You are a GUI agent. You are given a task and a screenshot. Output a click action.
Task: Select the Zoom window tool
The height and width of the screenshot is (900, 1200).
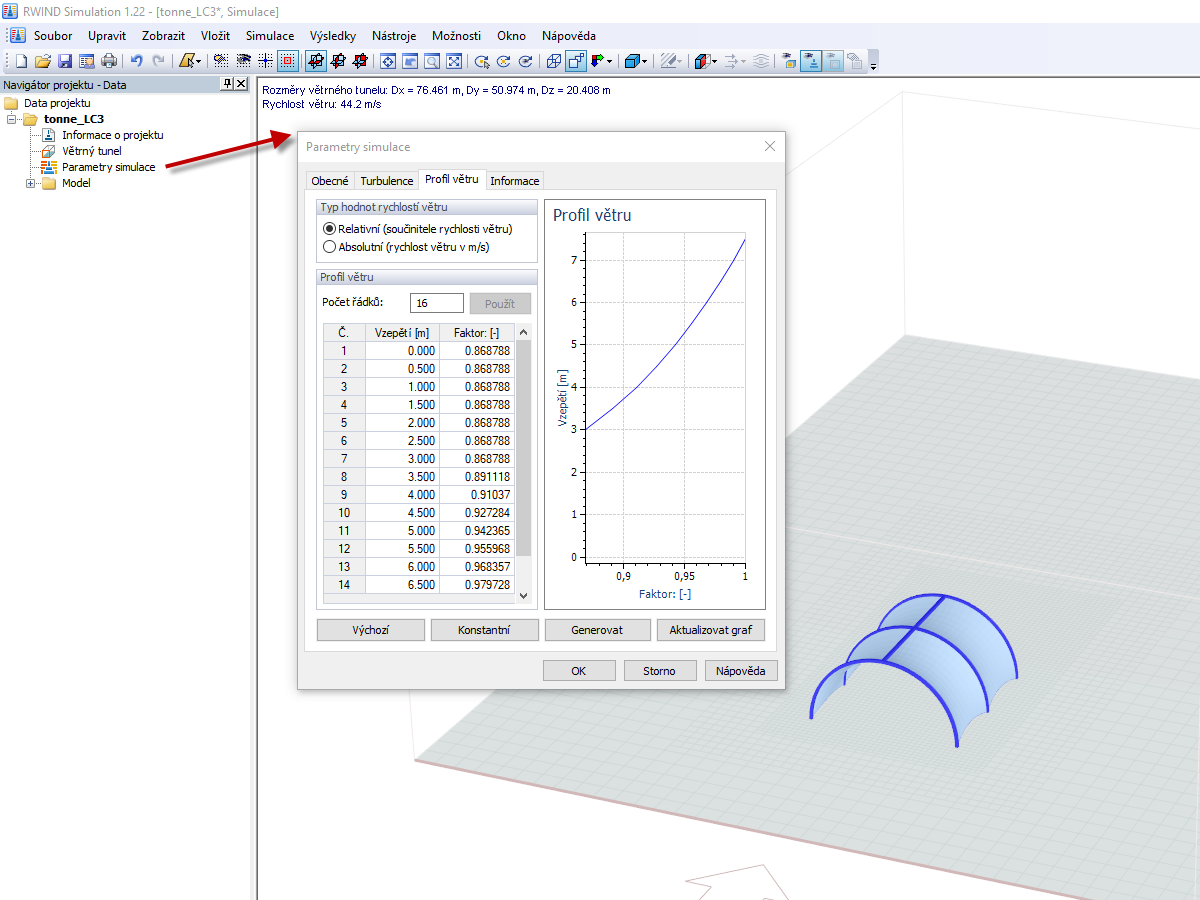click(x=431, y=61)
